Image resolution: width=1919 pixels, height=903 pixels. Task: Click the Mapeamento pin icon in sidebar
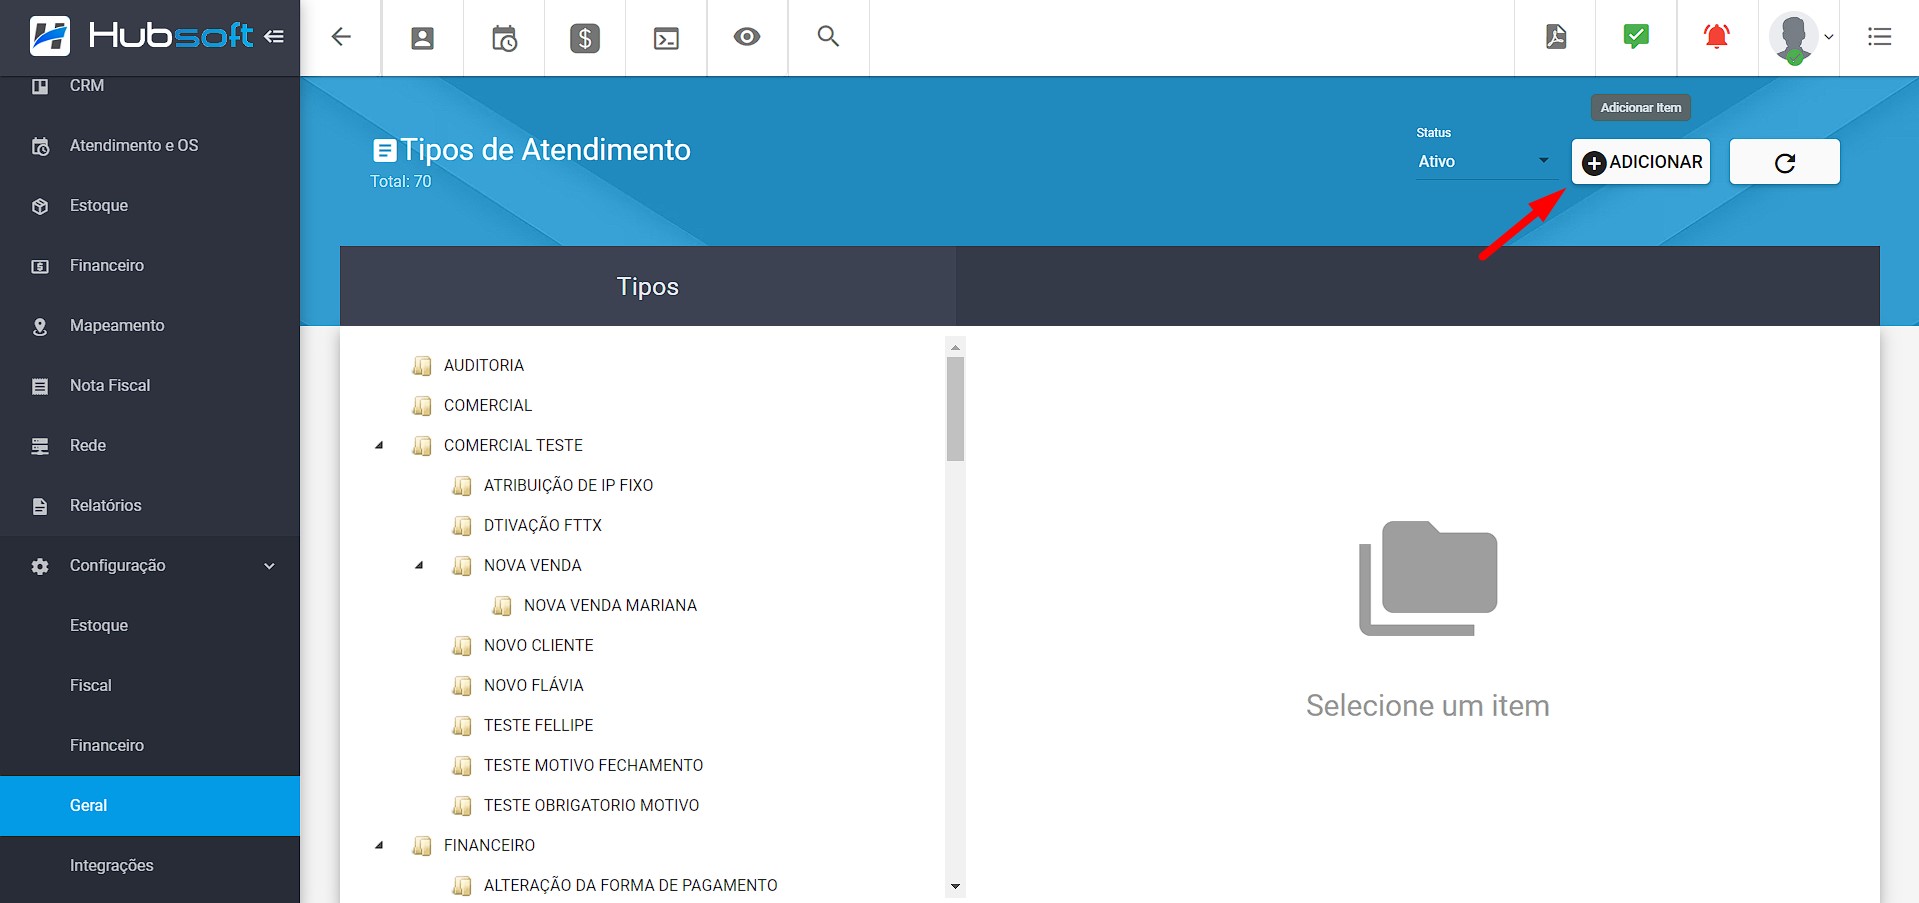[x=40, y=326]
